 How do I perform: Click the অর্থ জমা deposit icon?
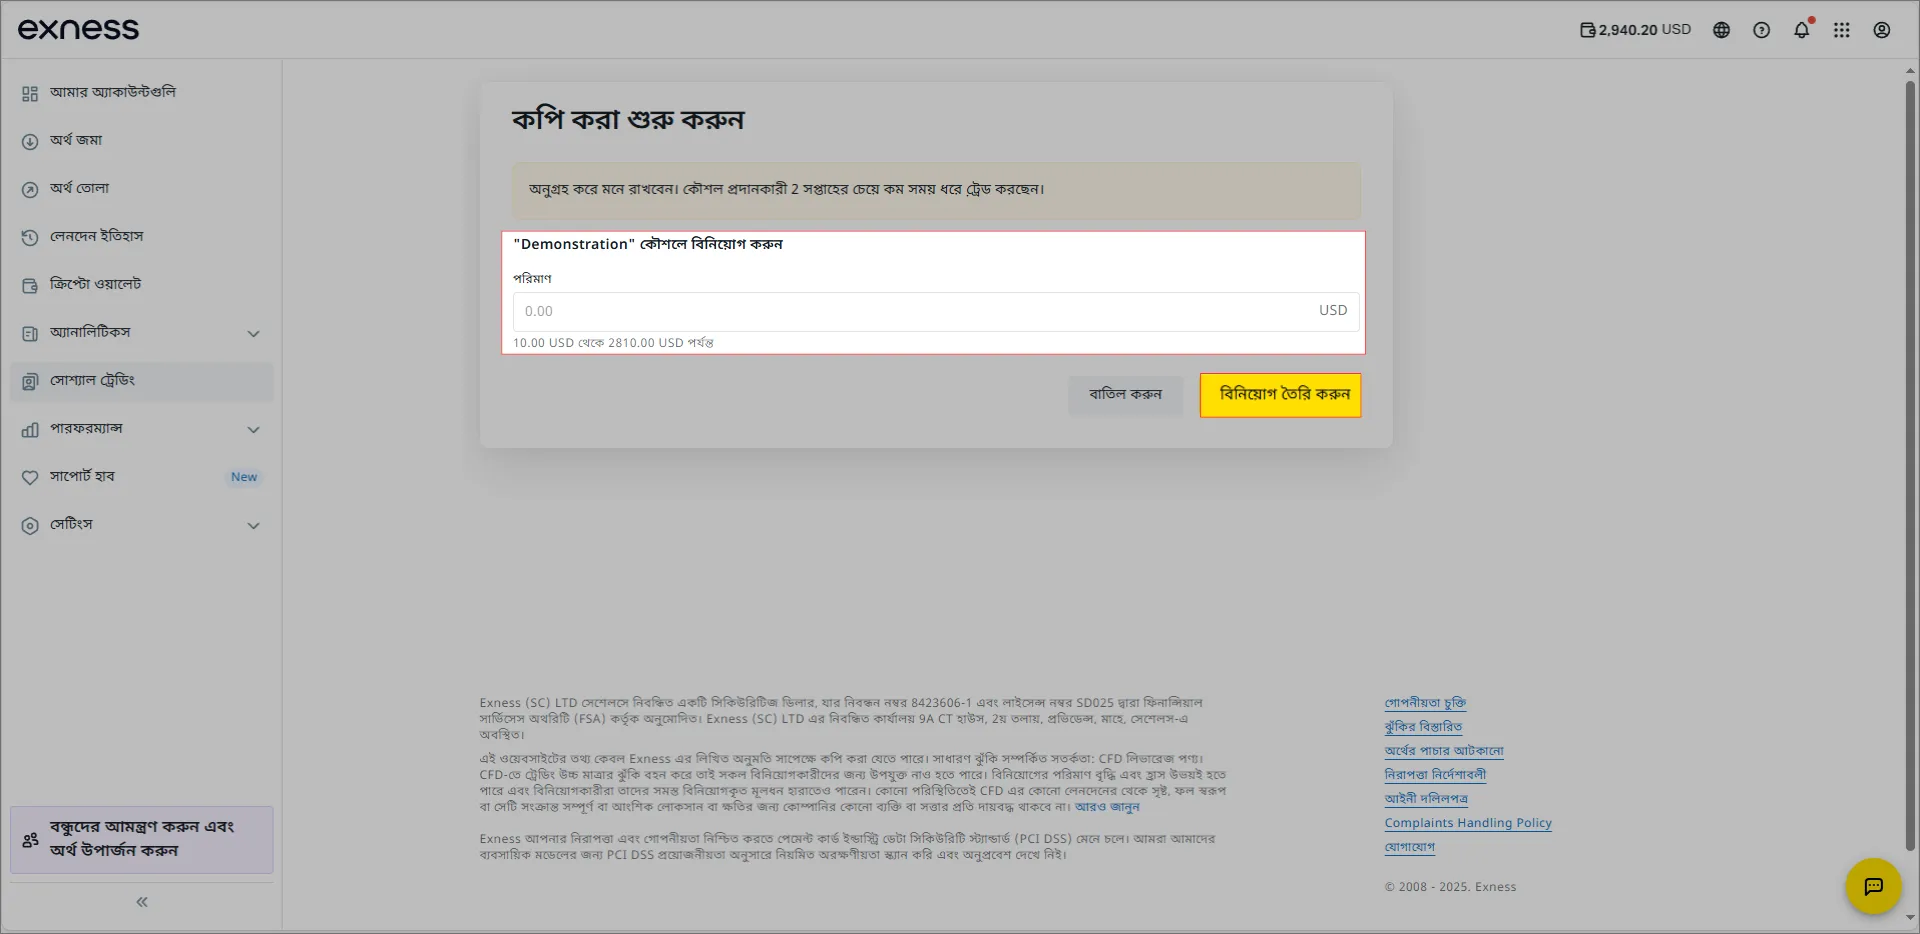click(x=30, y=141)
